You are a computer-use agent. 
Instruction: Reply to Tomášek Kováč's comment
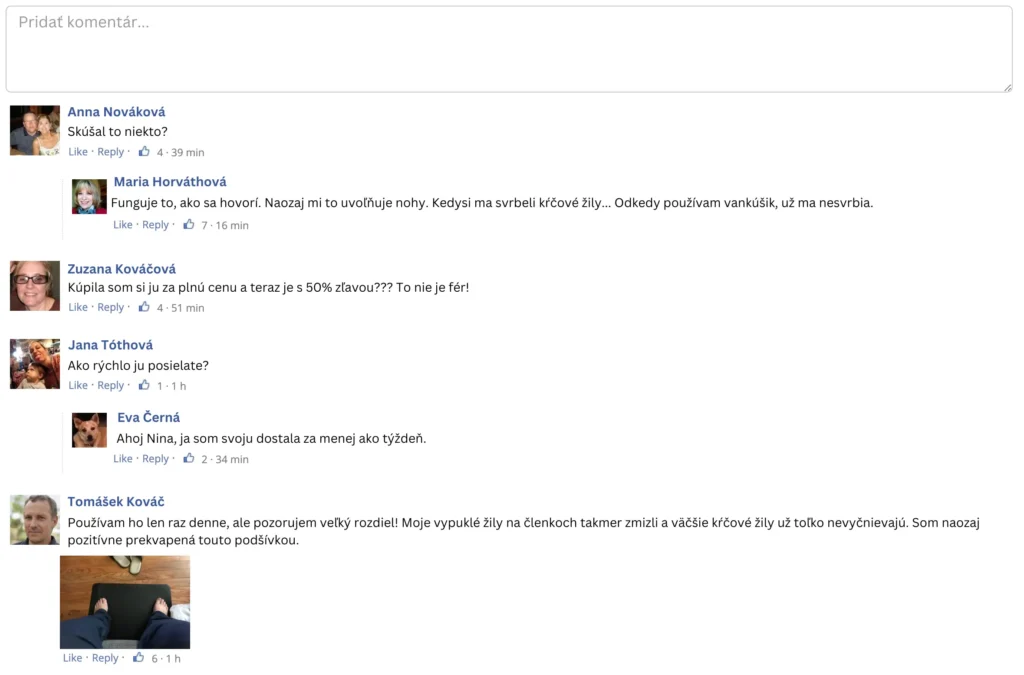[105, 658]
